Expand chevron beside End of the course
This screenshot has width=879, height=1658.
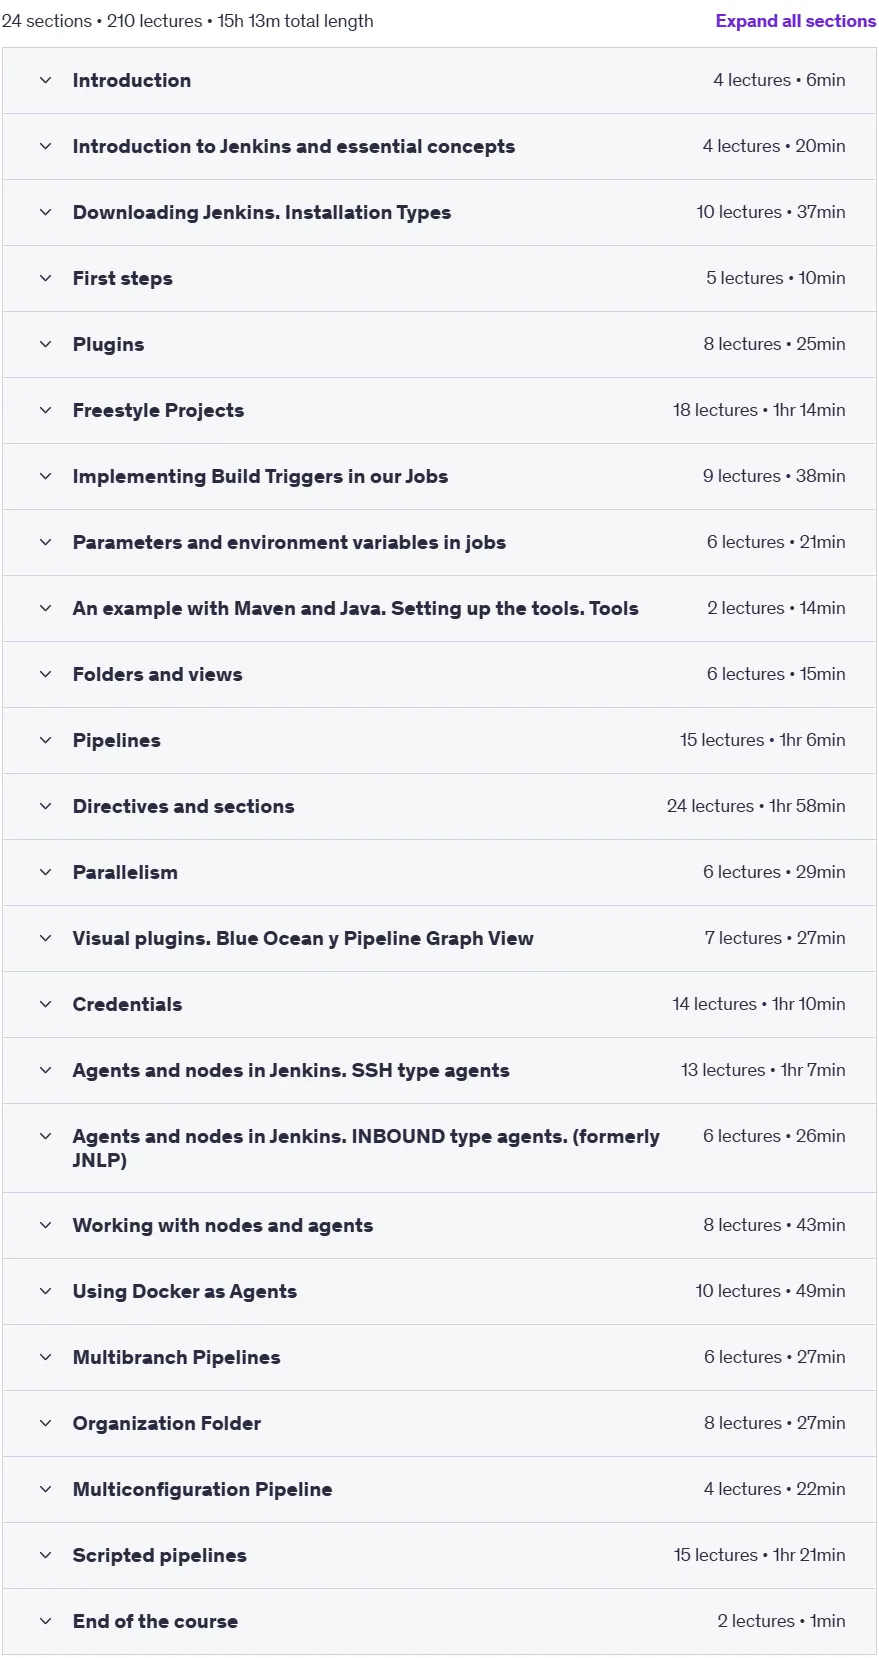45,1621
